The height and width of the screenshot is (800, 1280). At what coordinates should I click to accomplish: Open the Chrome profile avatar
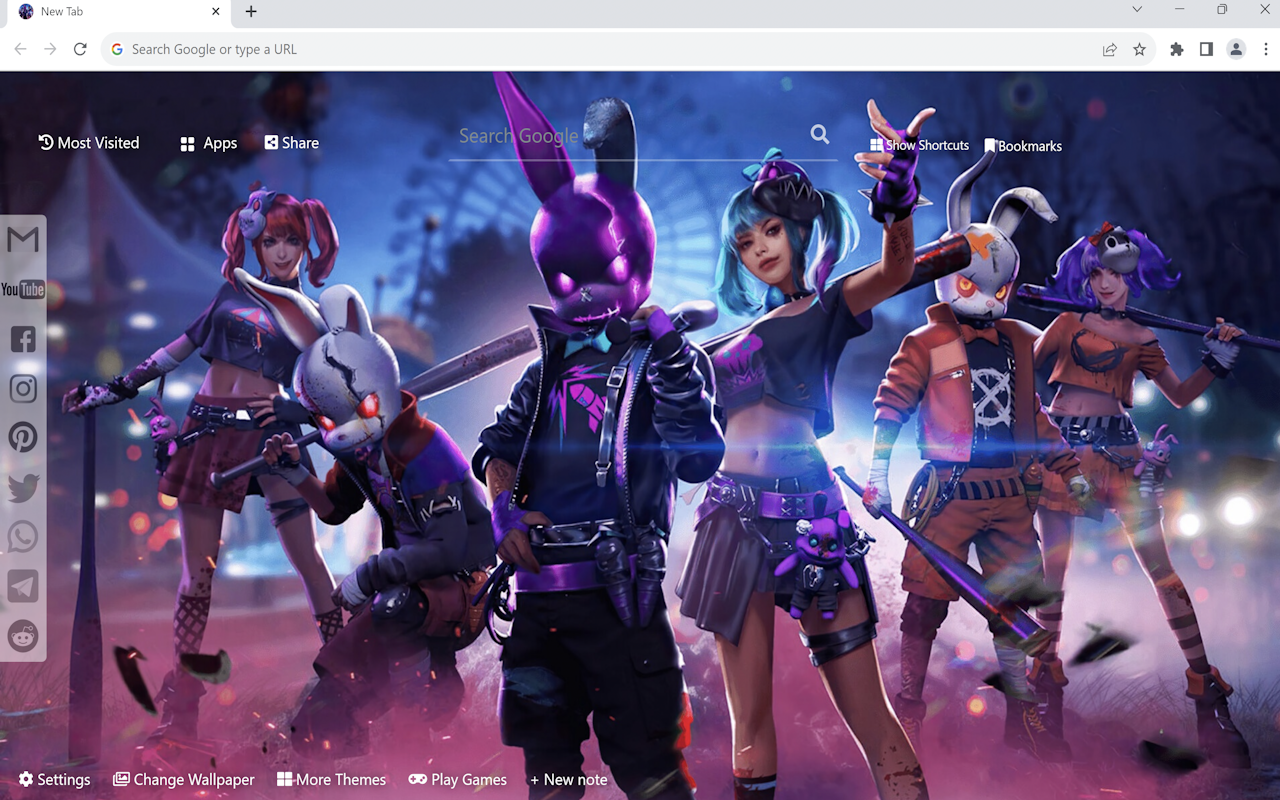(1236, 49)
